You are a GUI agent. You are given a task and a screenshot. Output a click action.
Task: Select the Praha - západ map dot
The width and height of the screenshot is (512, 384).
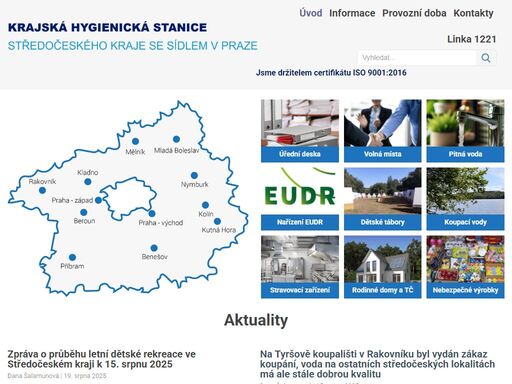pyautogui.click(x=98, y=200)
